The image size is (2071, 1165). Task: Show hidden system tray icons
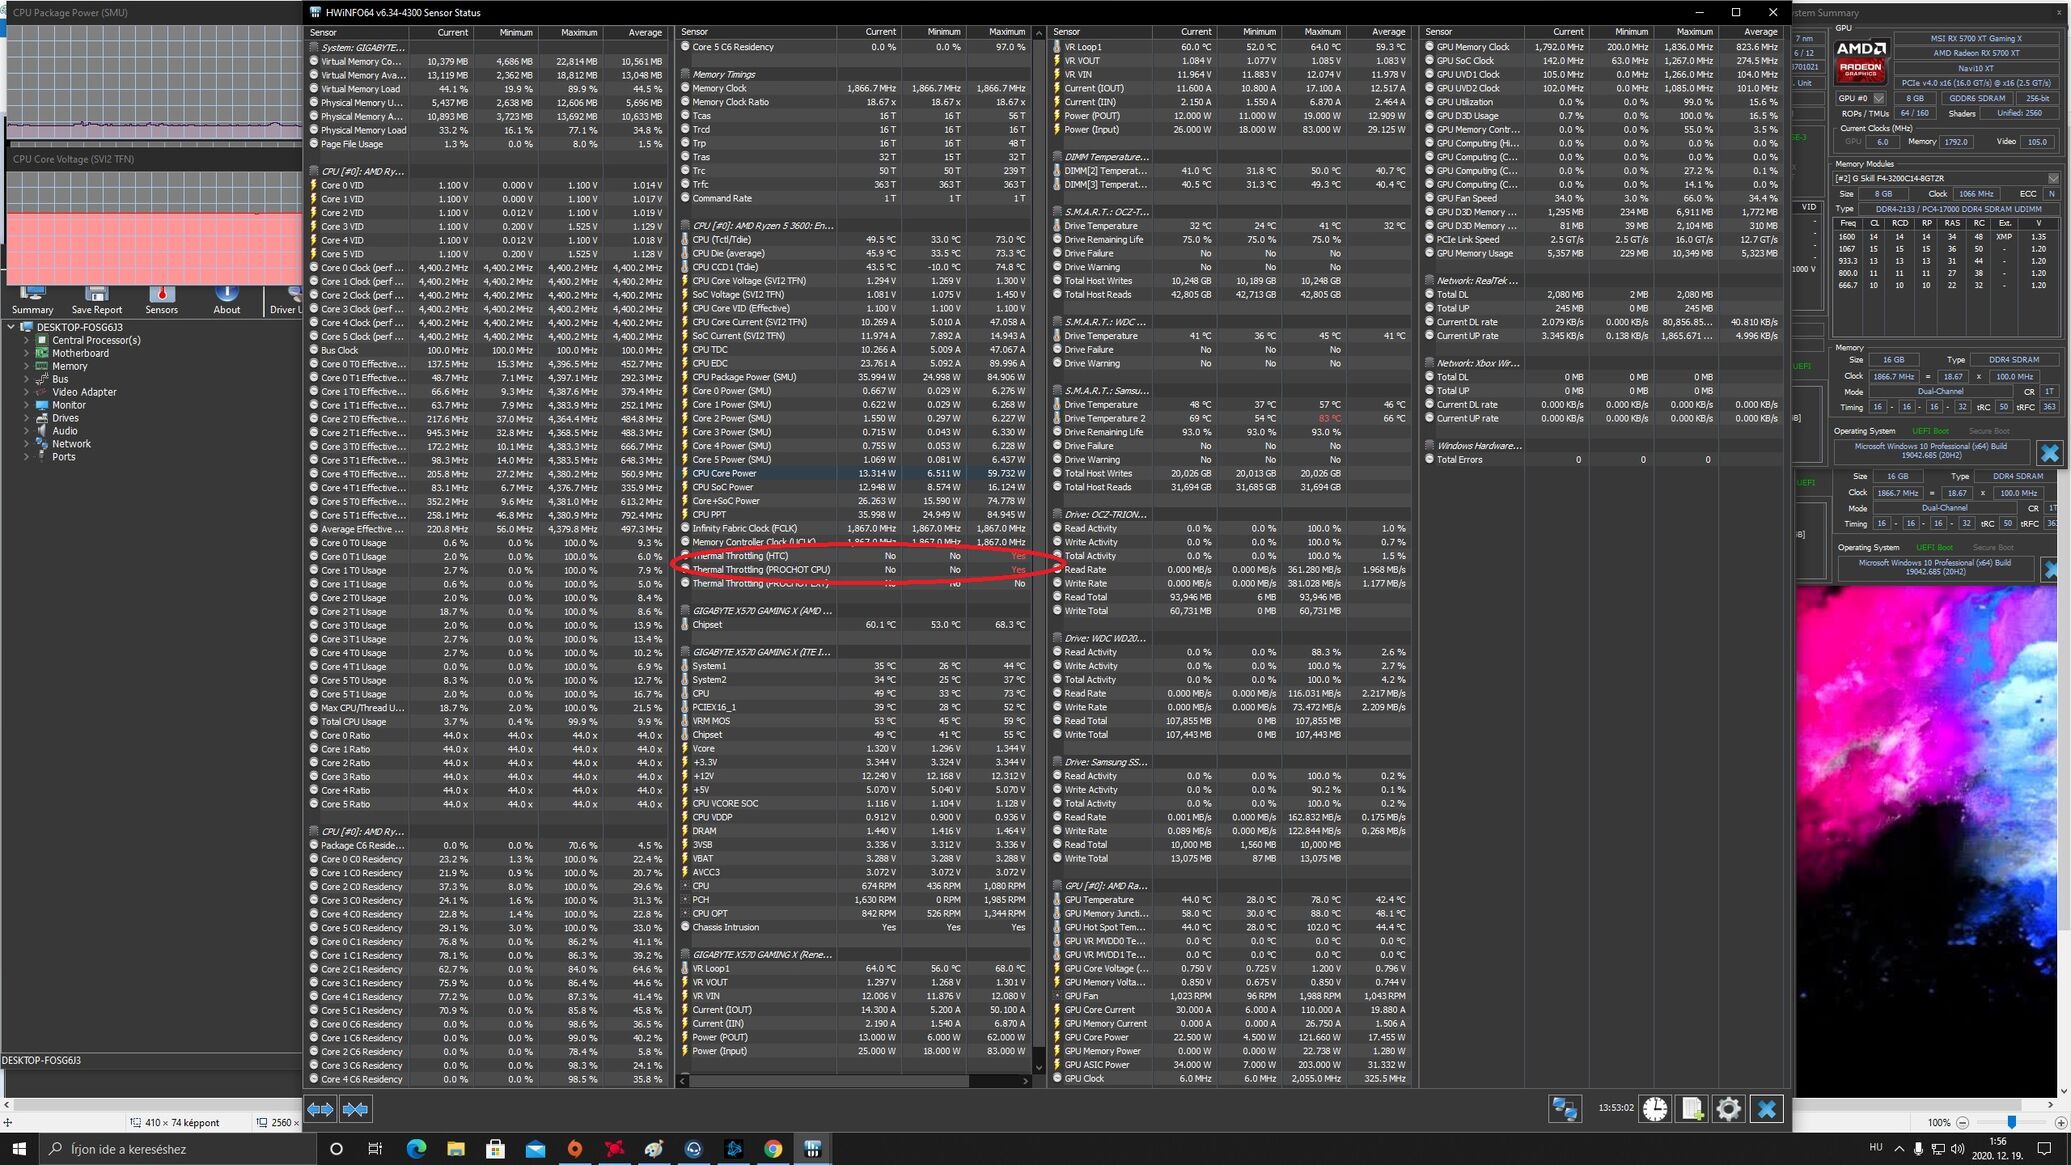click(1899, 1149)
